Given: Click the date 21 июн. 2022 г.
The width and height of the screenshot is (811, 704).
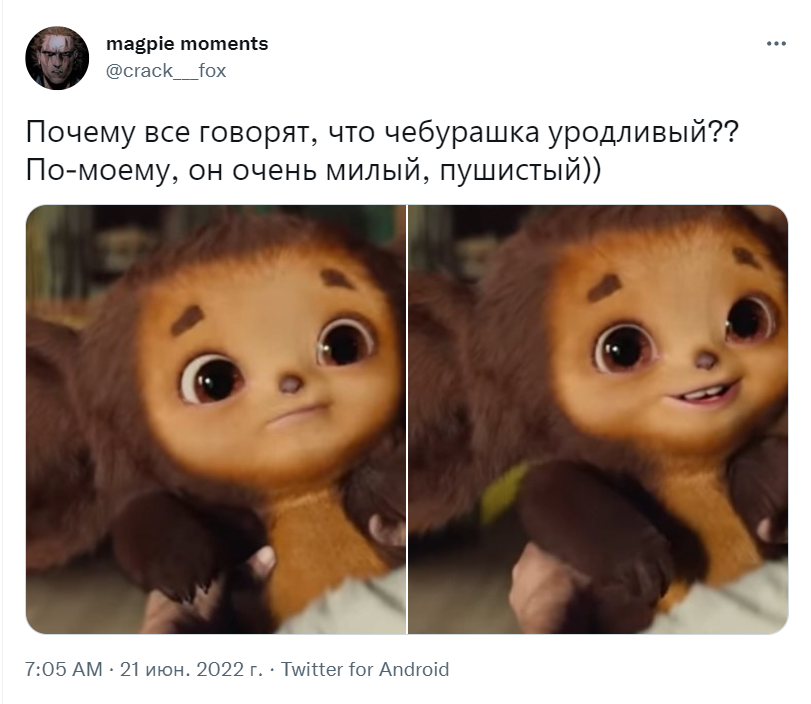Looking at the screenshot, I should (x=191, y=669).
